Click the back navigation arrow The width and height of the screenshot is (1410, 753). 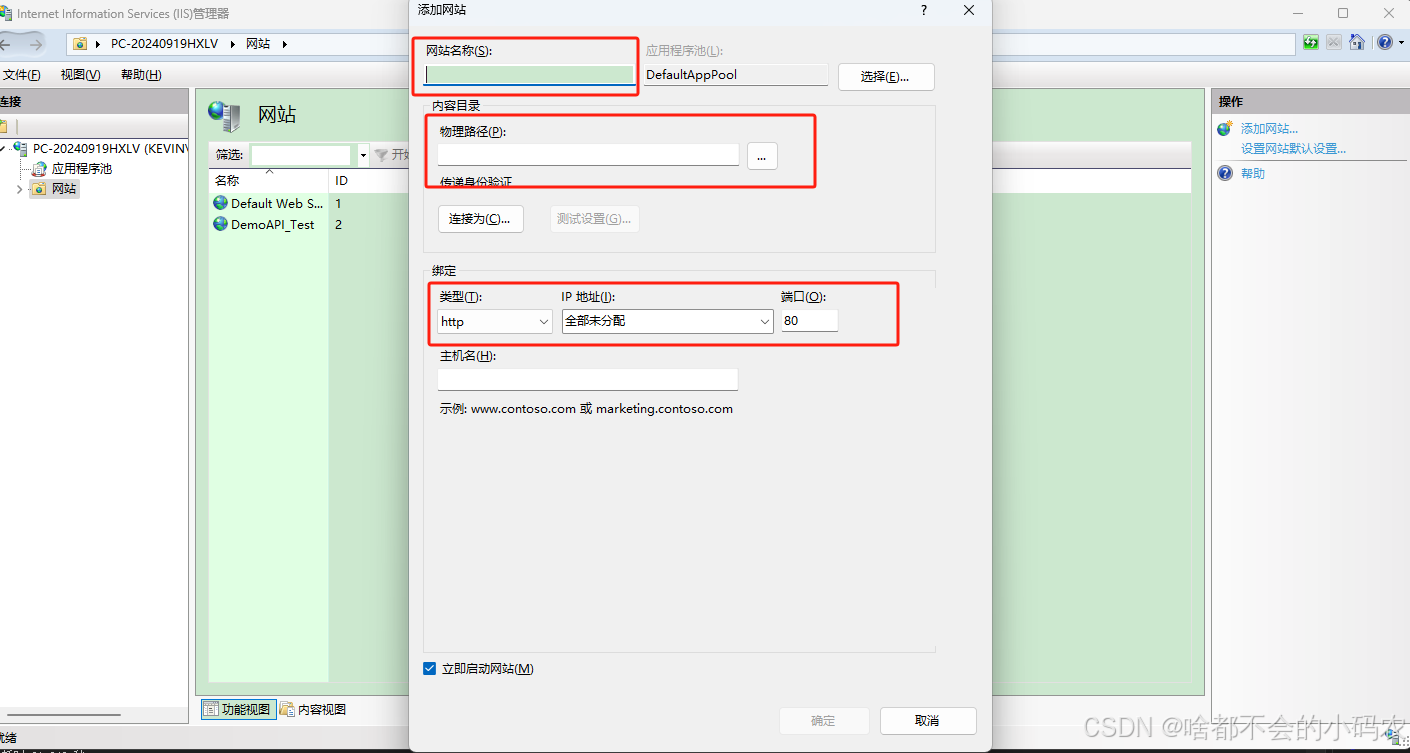pos(14,43)
